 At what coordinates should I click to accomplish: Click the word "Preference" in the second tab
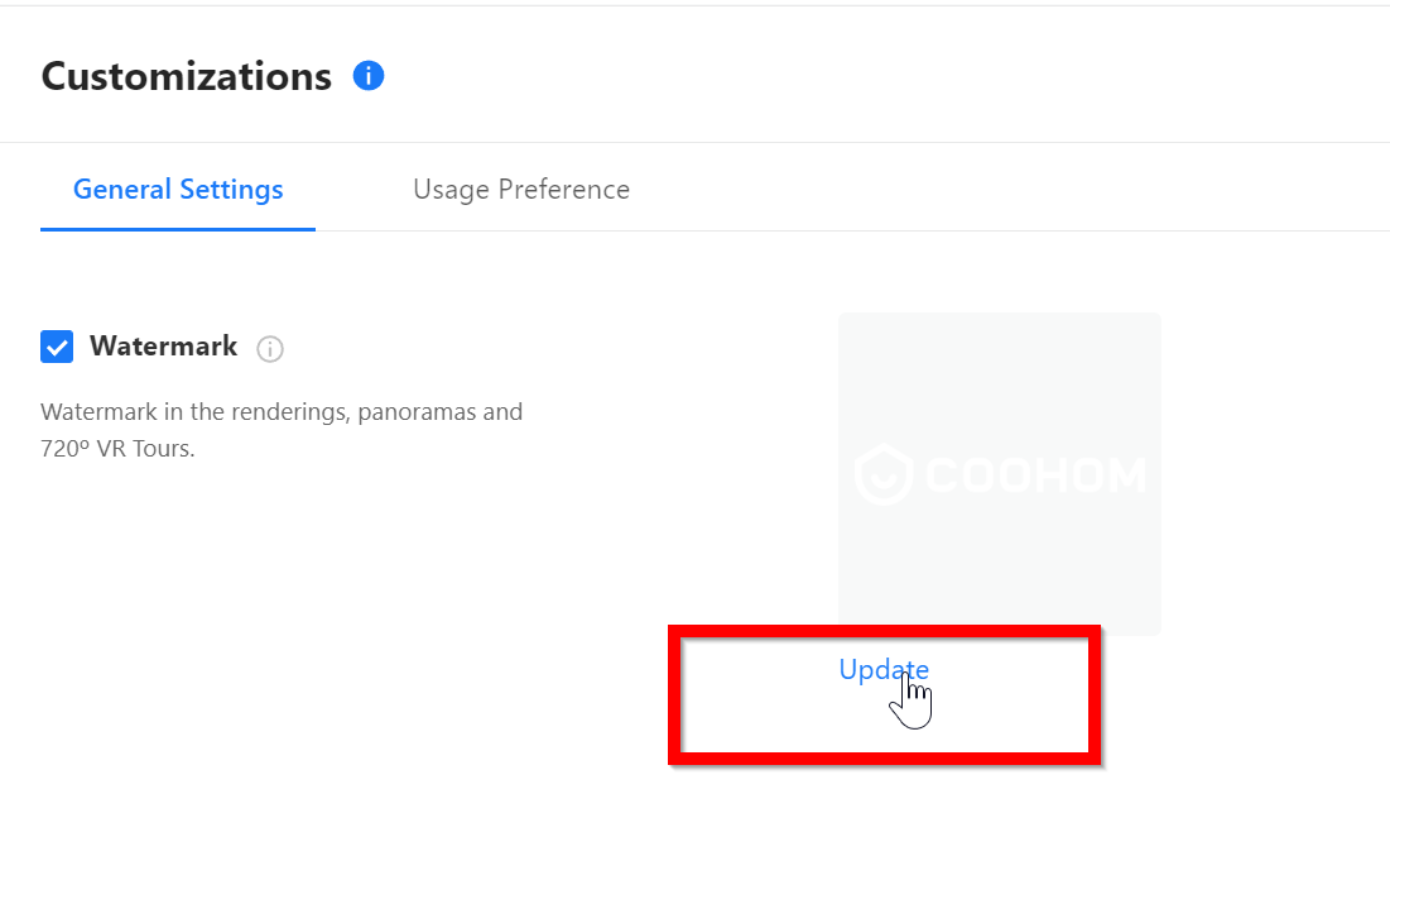(x=564, y=190)
